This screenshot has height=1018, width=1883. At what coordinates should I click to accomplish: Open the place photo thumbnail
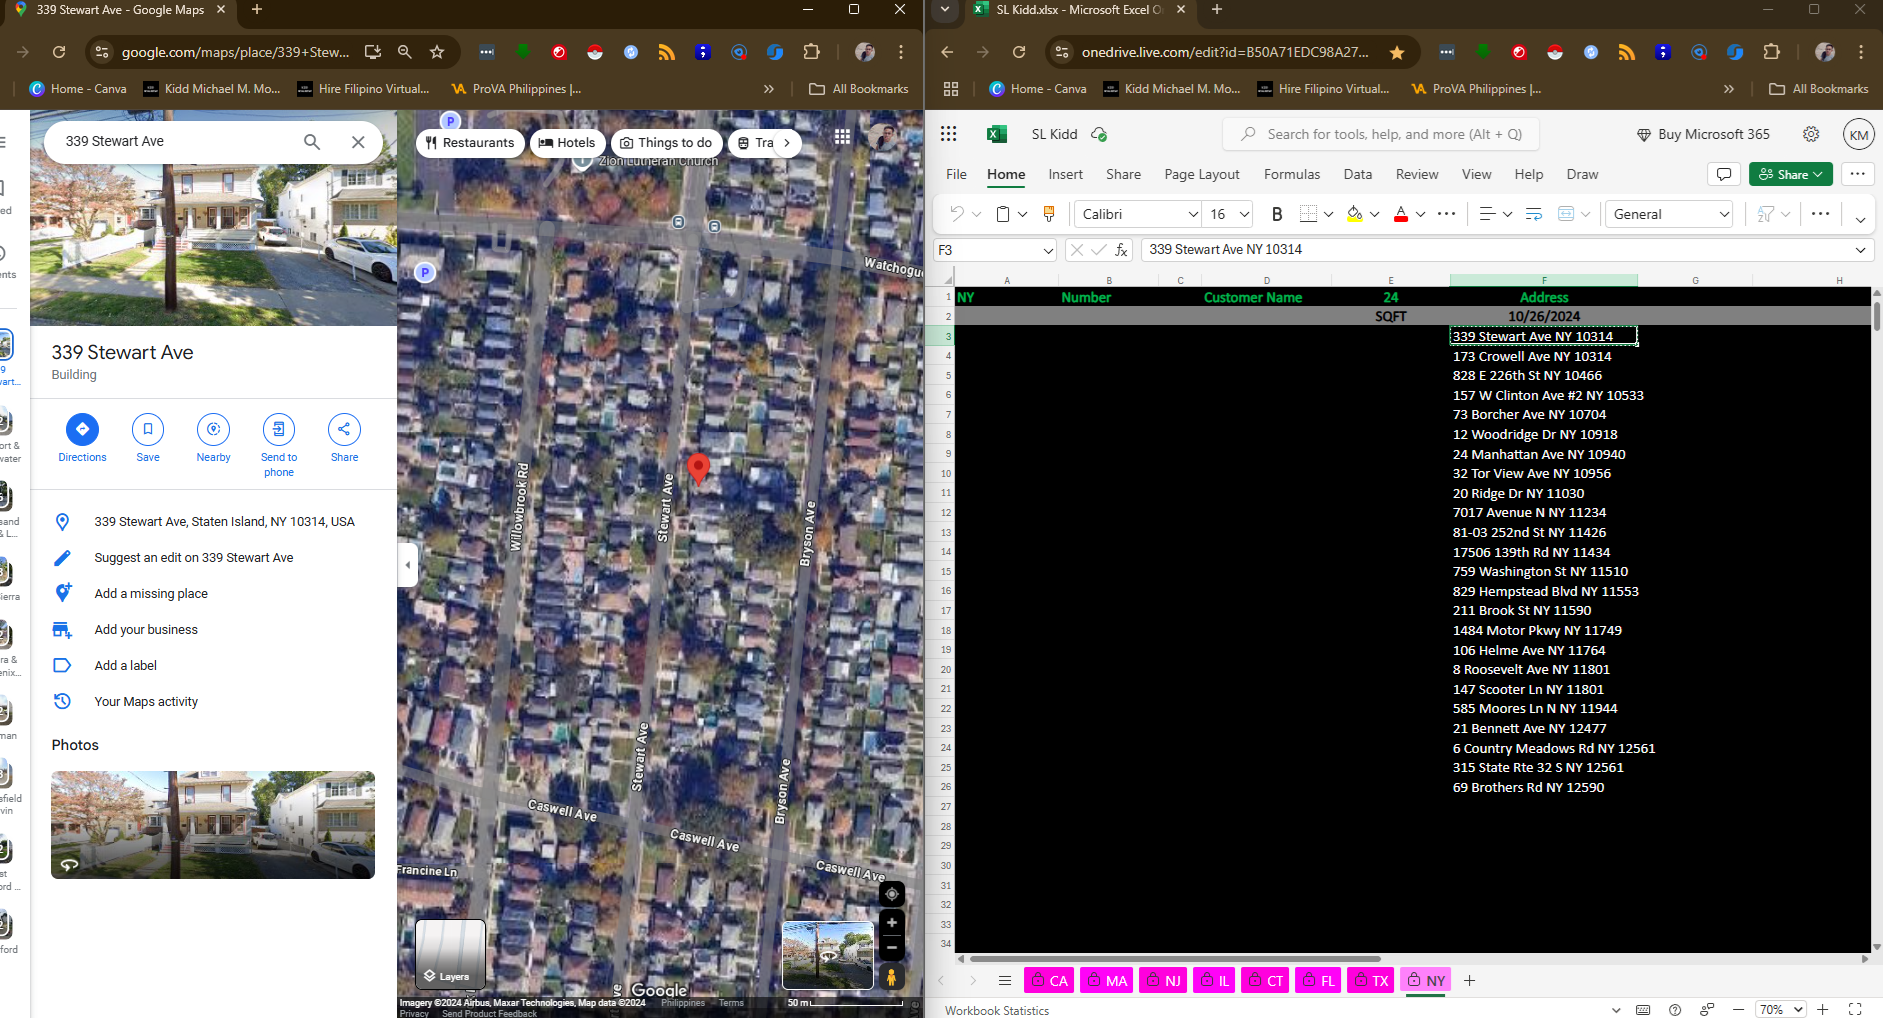point(213,825)
